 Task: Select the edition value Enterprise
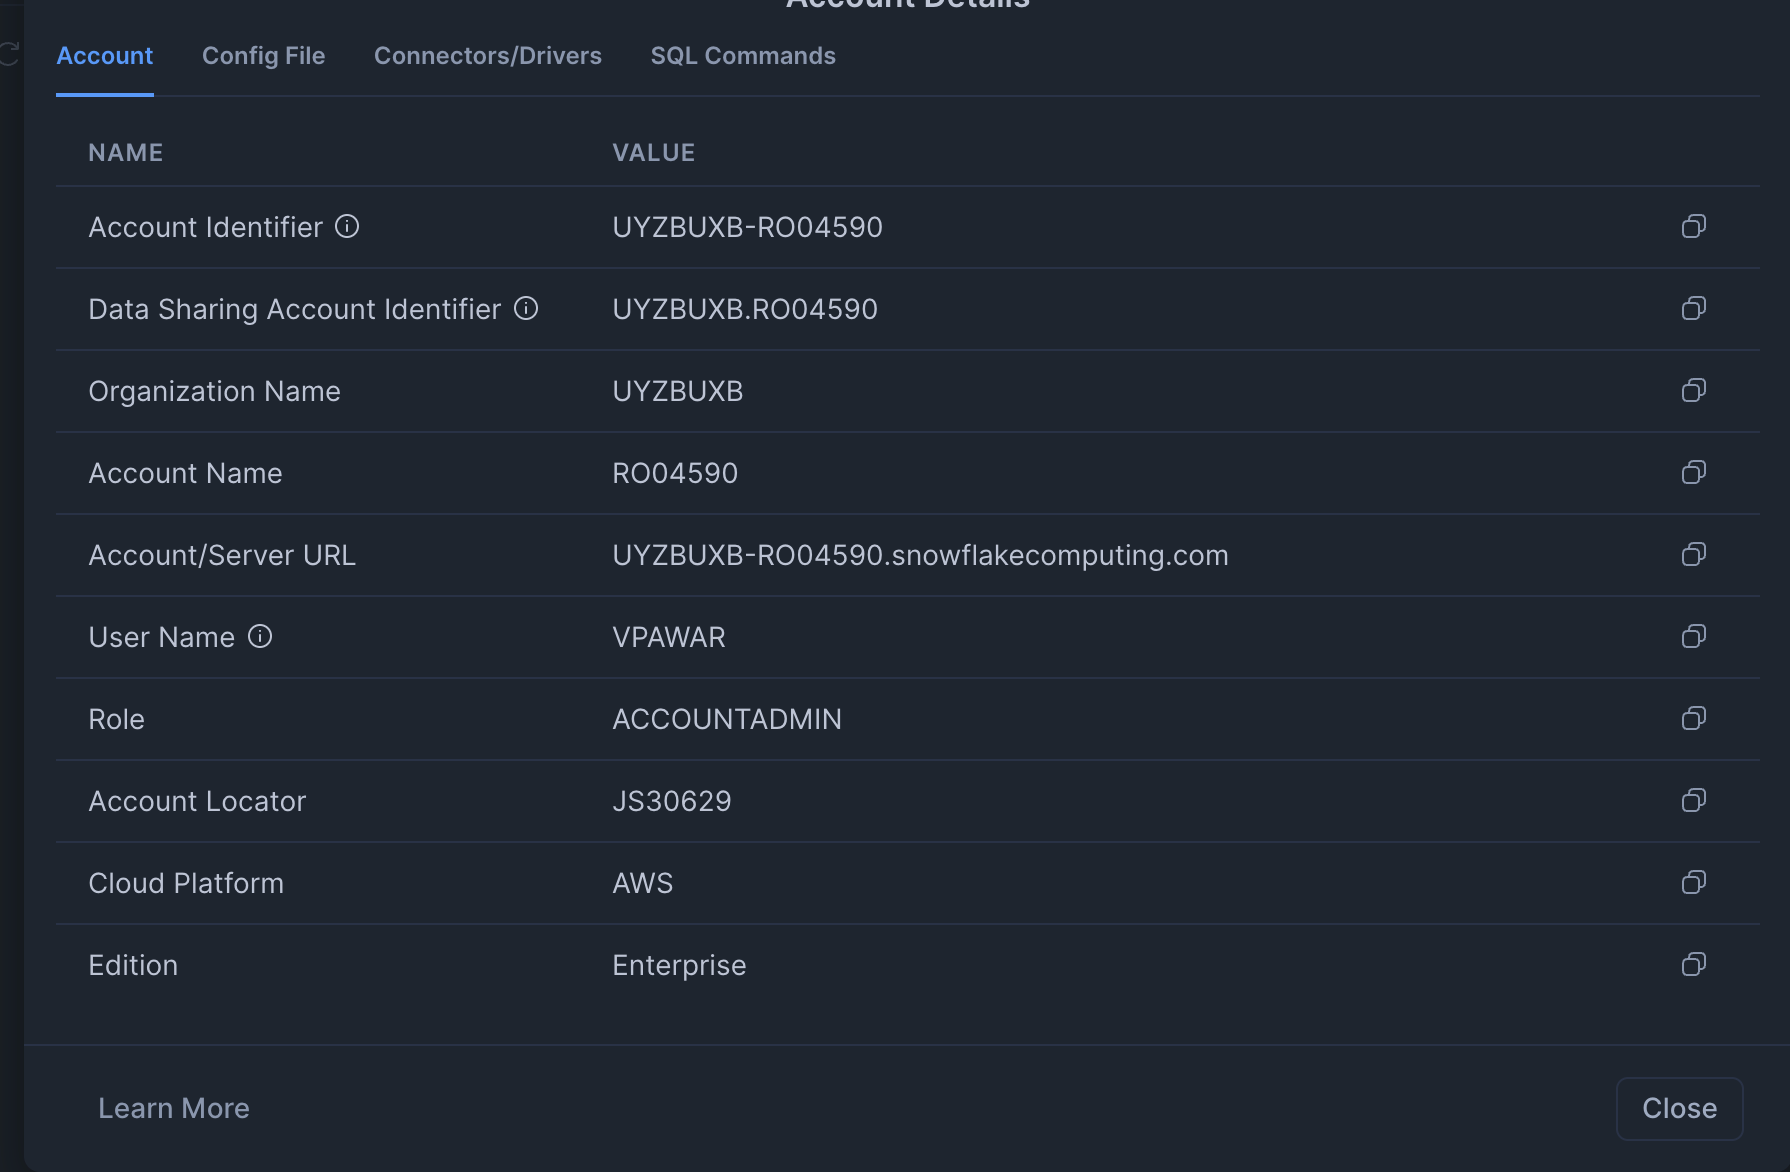click(679, 965)
